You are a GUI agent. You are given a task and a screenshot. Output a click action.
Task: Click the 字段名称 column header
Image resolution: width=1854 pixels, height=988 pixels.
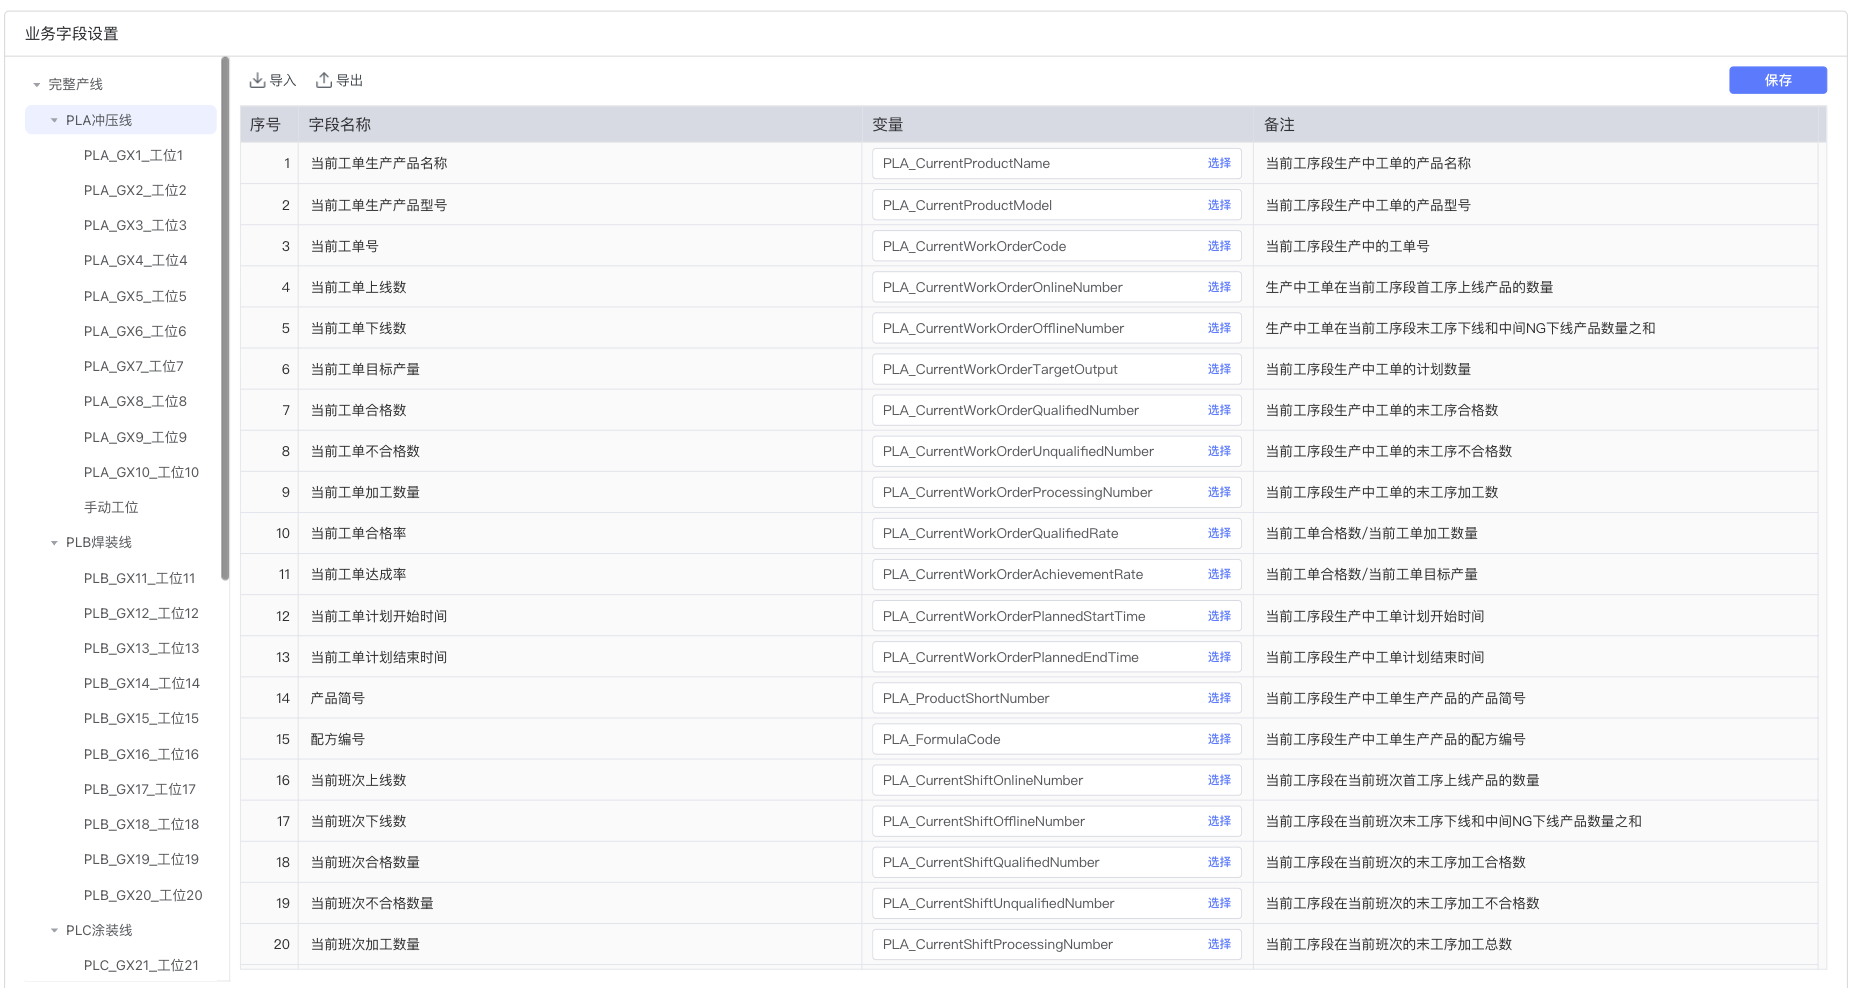click(340, 125)
